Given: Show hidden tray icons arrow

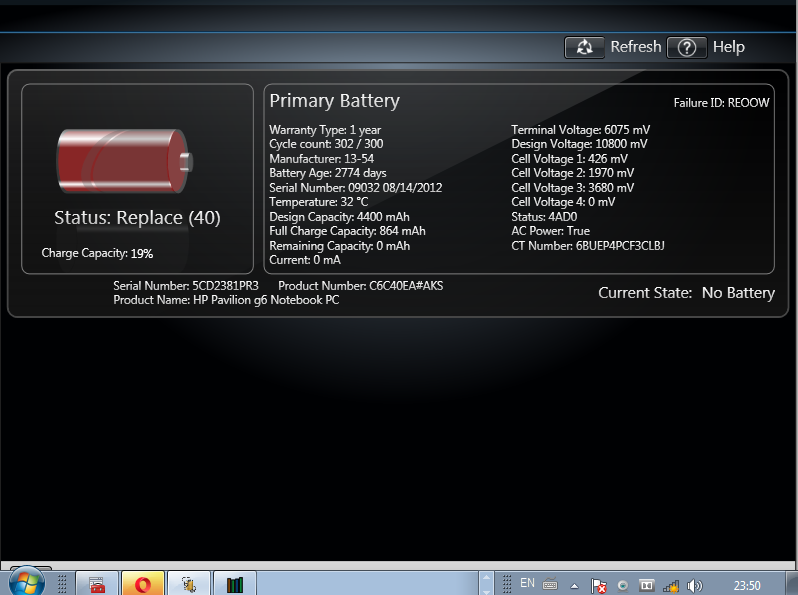Looking at the screenshot, I should [574, 586].
